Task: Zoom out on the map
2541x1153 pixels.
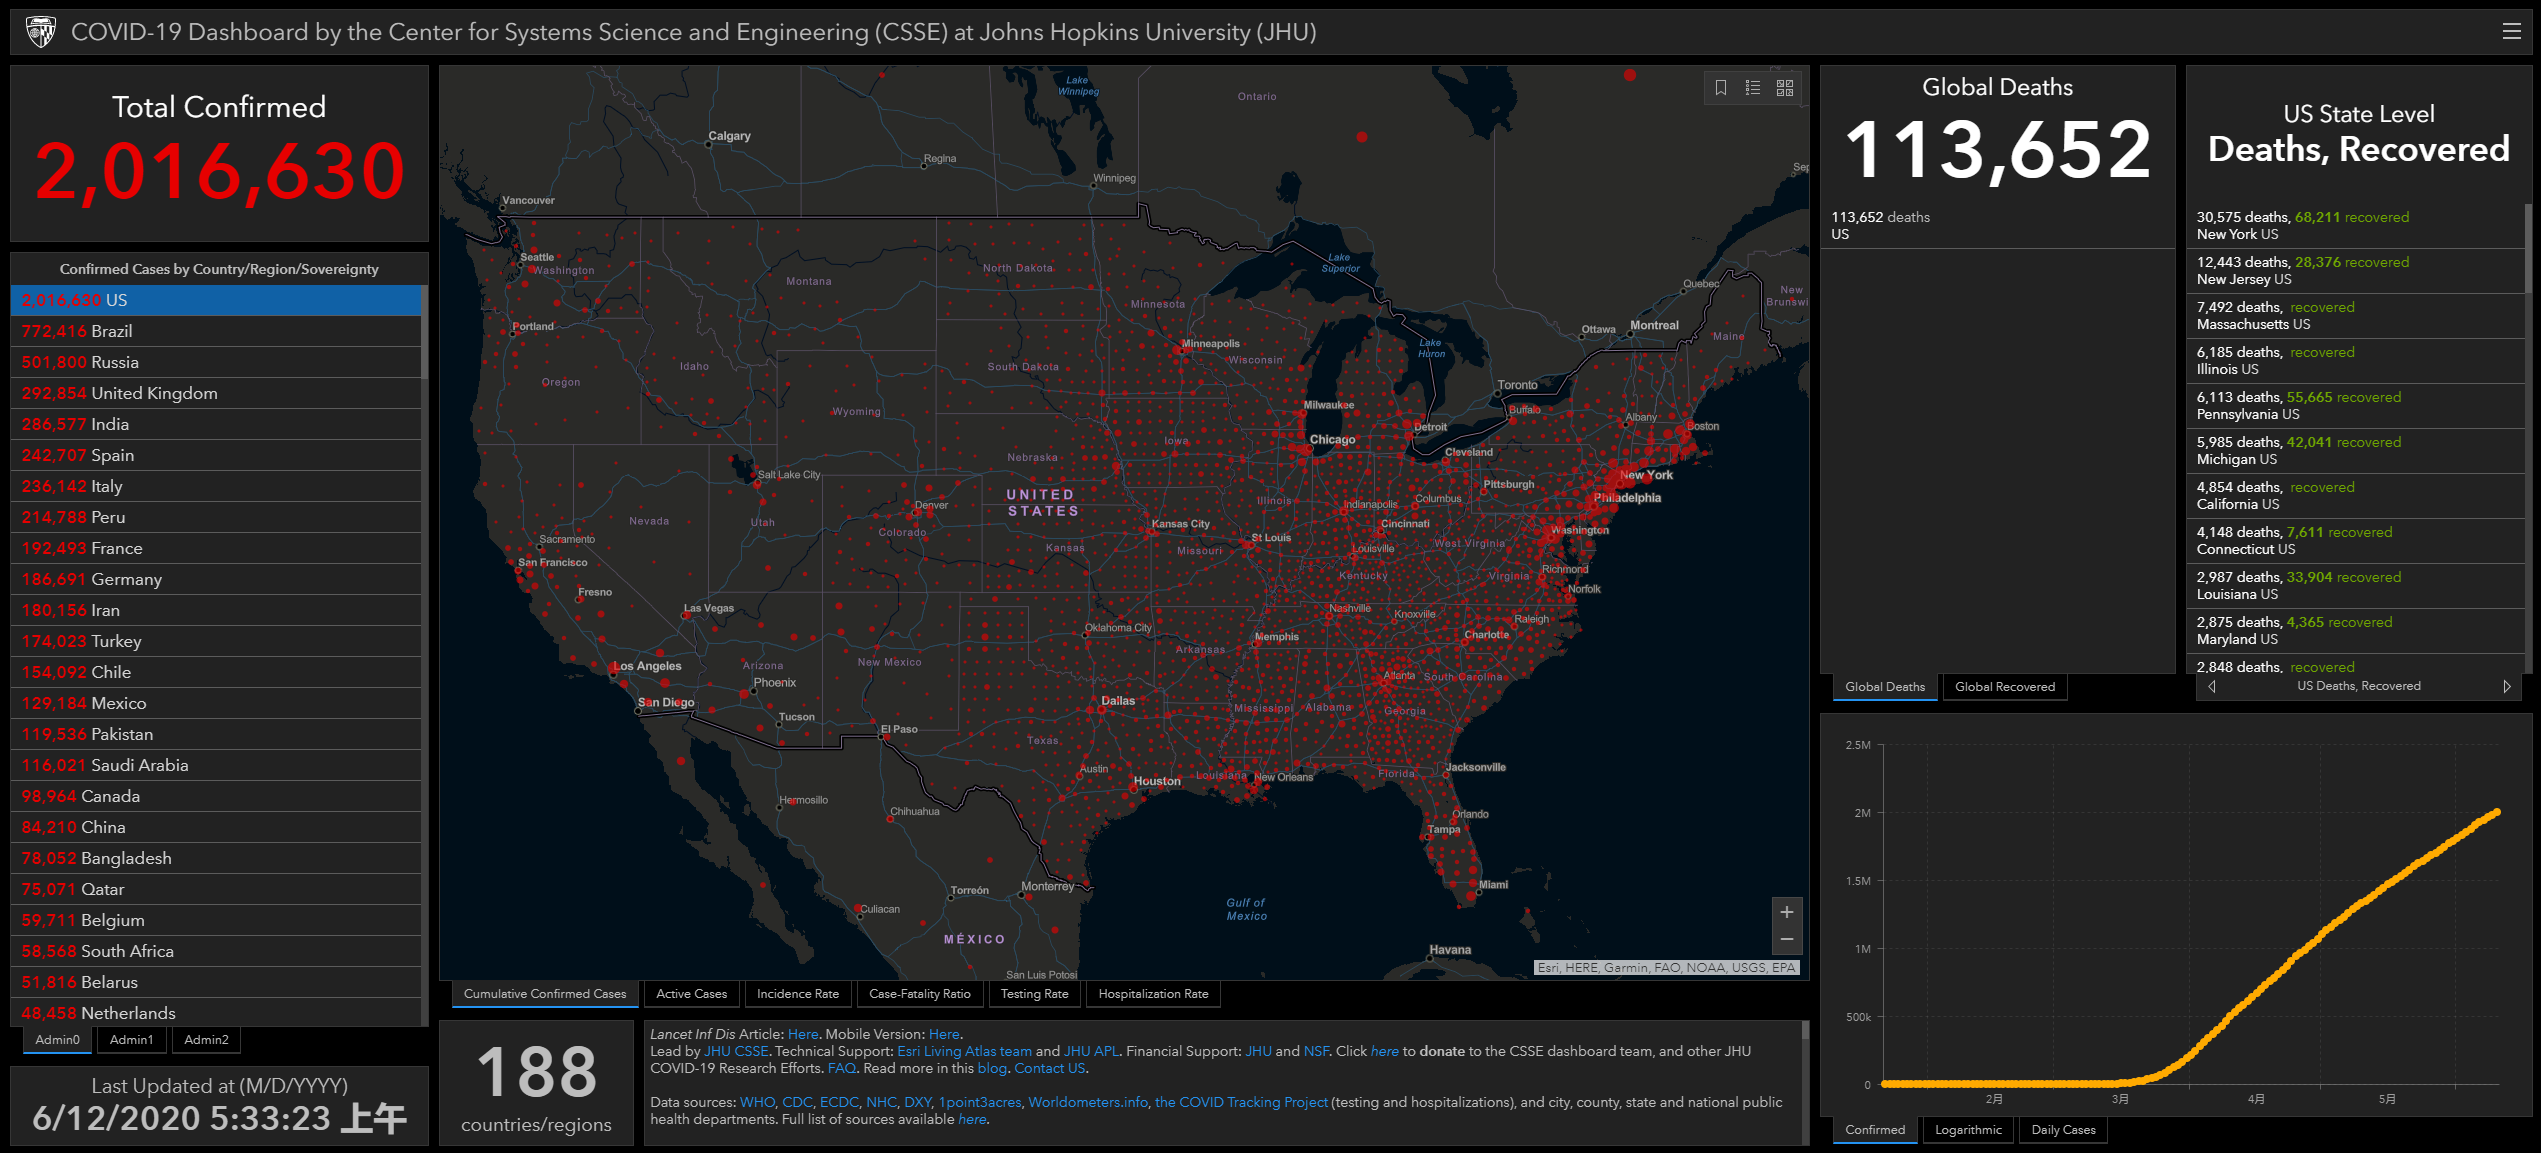Action: pyautogui.click(x=1786, y=940)
